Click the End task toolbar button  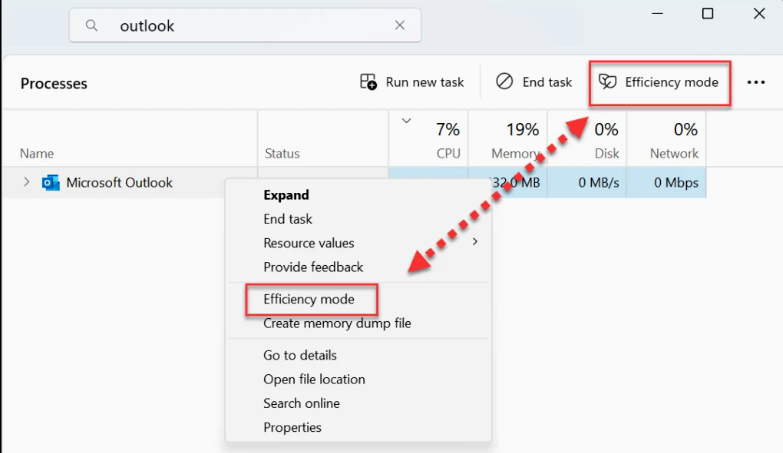click(x=535, y=82)
